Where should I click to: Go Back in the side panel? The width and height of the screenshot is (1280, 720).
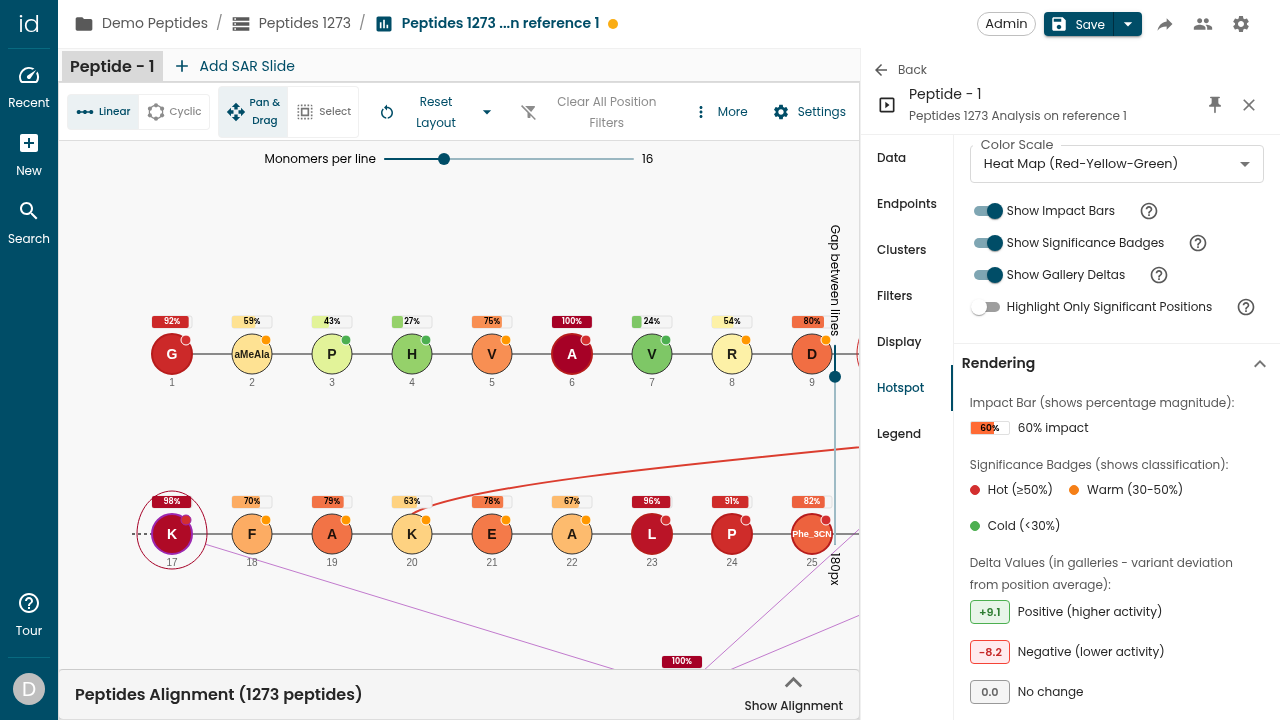[900, 70]
